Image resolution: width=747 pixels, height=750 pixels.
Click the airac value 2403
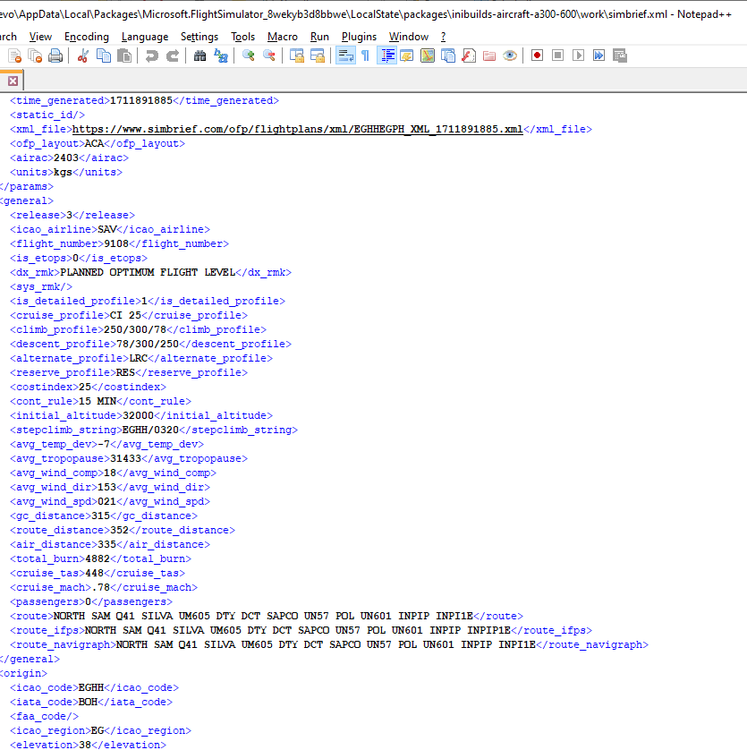pos(66,158)
